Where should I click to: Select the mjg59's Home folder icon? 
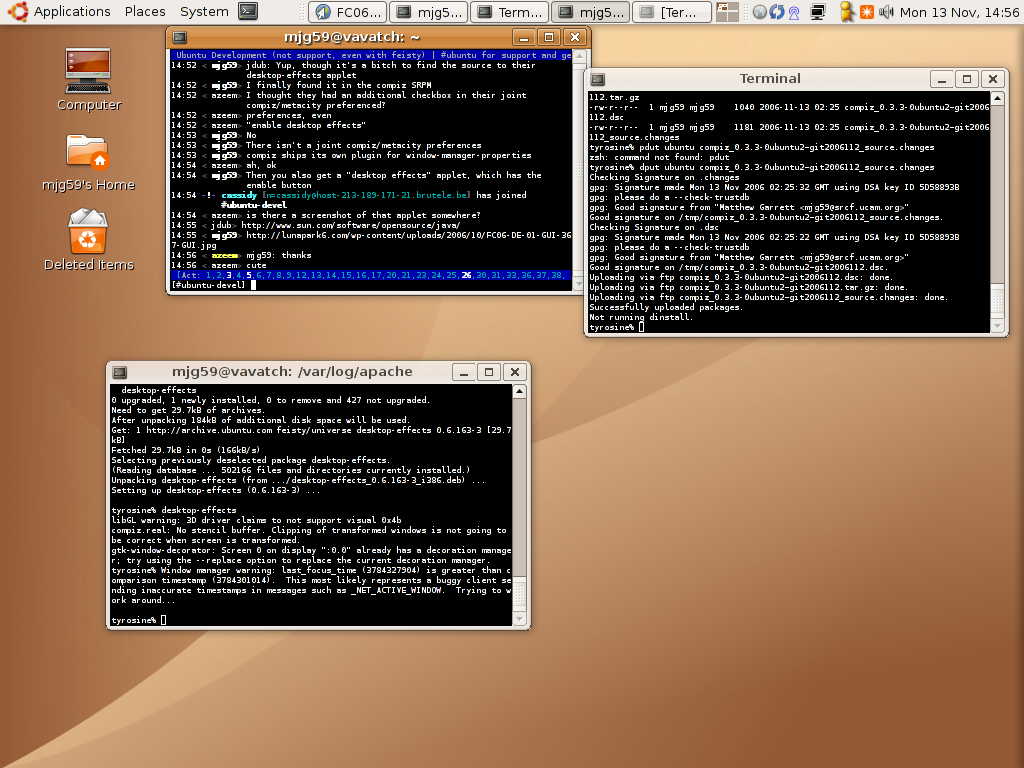tap(88, 152)
